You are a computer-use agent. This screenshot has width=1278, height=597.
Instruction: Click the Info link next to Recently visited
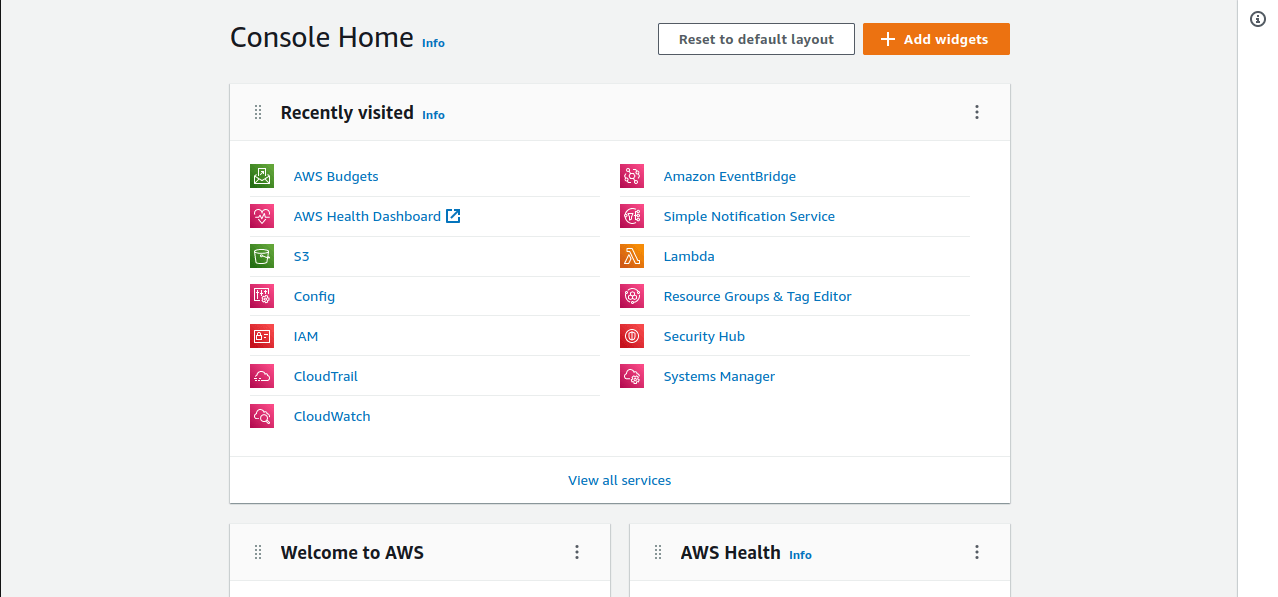coord(433,115)
